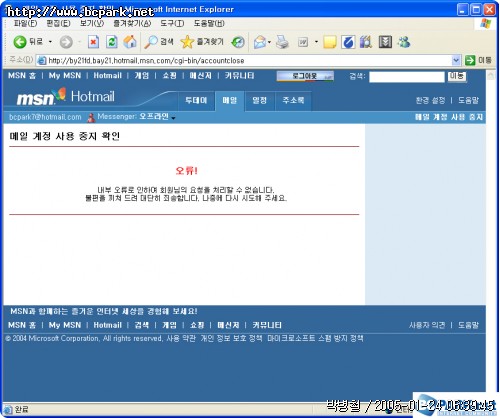Open the 도구(T) menu
The height and width of the screenshot is (418, 500).
(172, 23)
